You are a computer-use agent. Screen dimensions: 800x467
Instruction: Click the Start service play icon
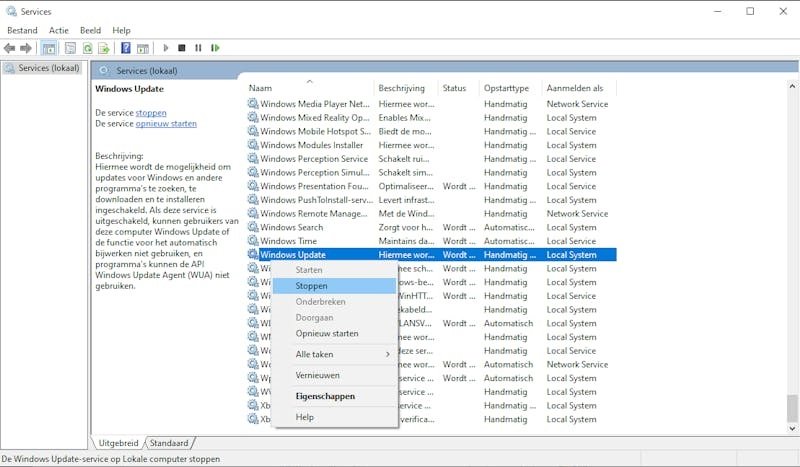[166, 48]
